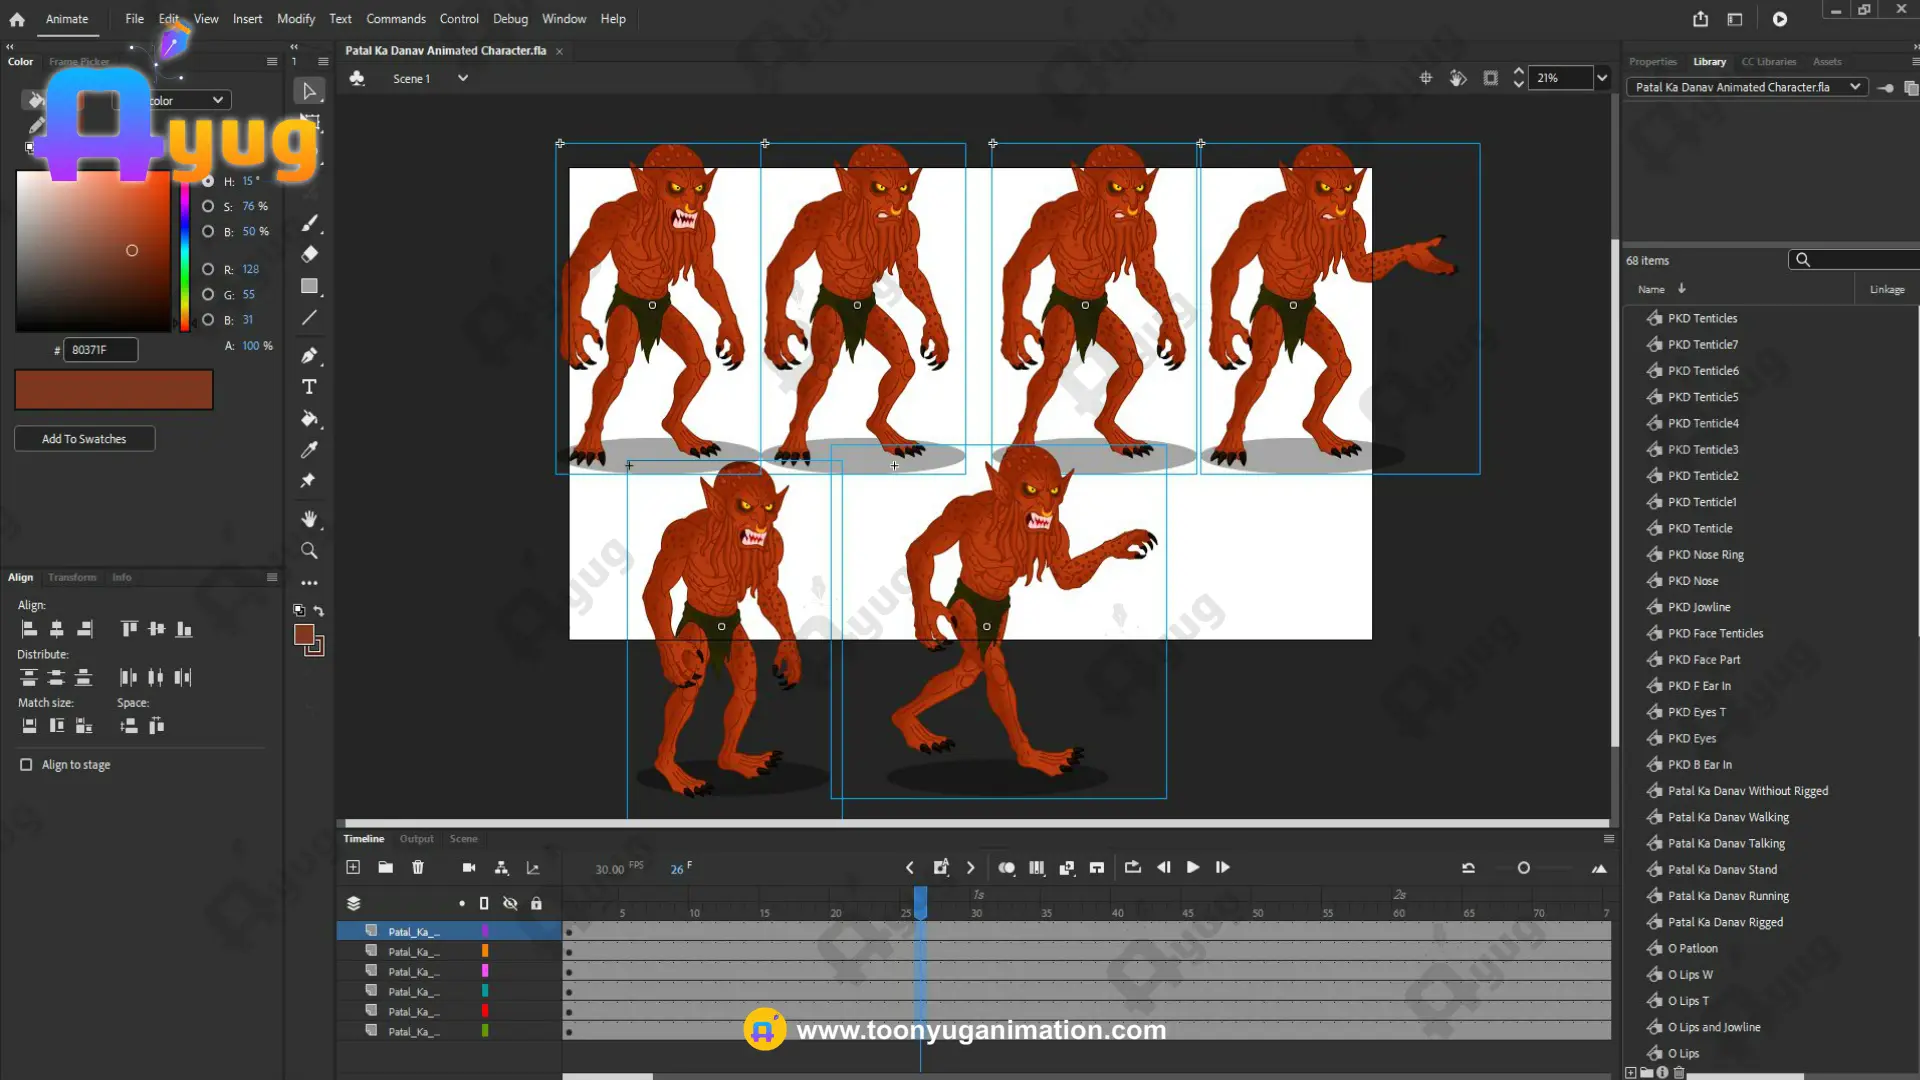
Task: Select Patal Ka Danav Walking library item
Action: pyautogui.click(x=1728, y=817)
